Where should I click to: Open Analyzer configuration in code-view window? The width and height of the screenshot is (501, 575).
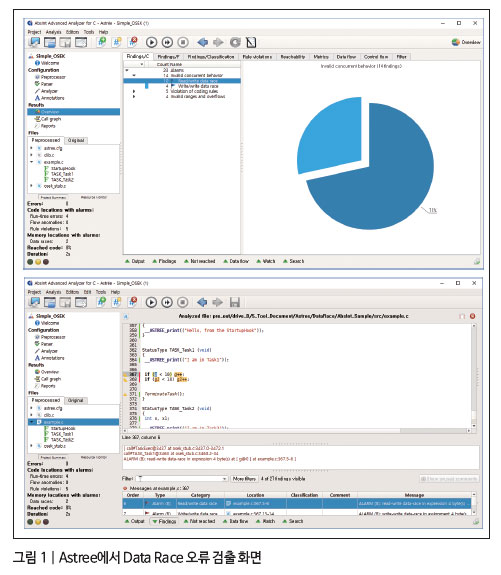coord(47,351)
